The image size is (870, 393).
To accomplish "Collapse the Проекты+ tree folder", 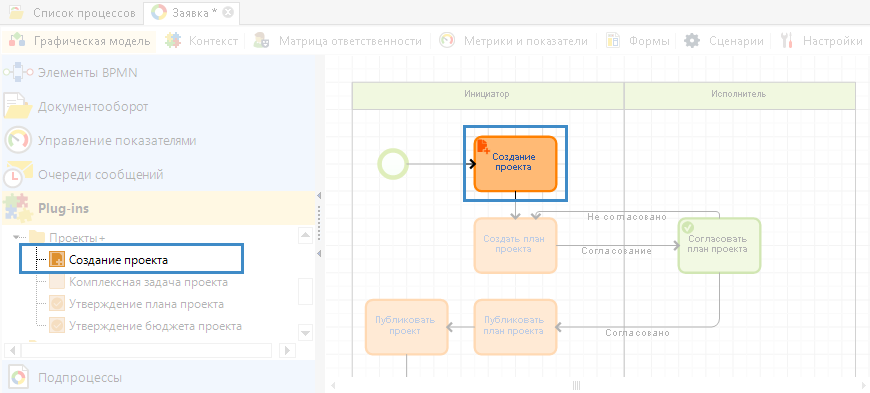I will 16,238.
